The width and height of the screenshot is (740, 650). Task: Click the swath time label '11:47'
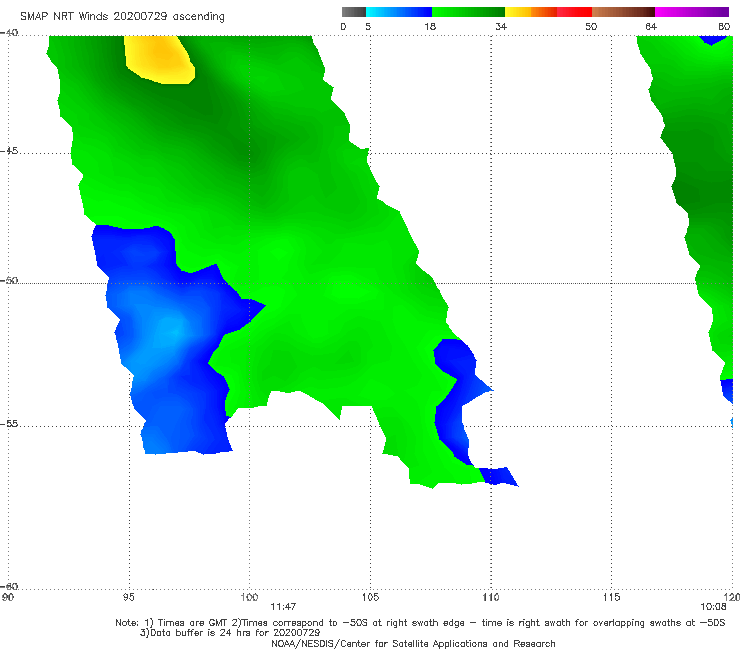tap(283, 607)
